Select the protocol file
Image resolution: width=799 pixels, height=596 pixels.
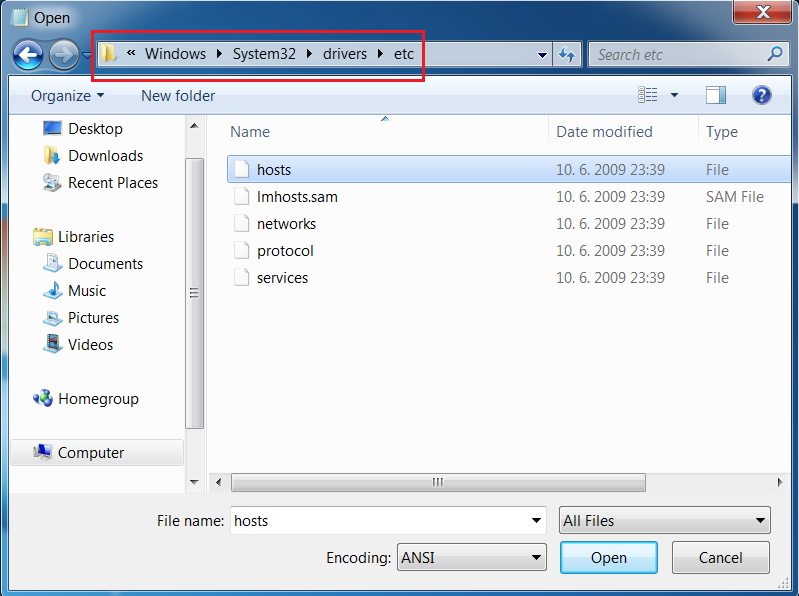point(509,251)
